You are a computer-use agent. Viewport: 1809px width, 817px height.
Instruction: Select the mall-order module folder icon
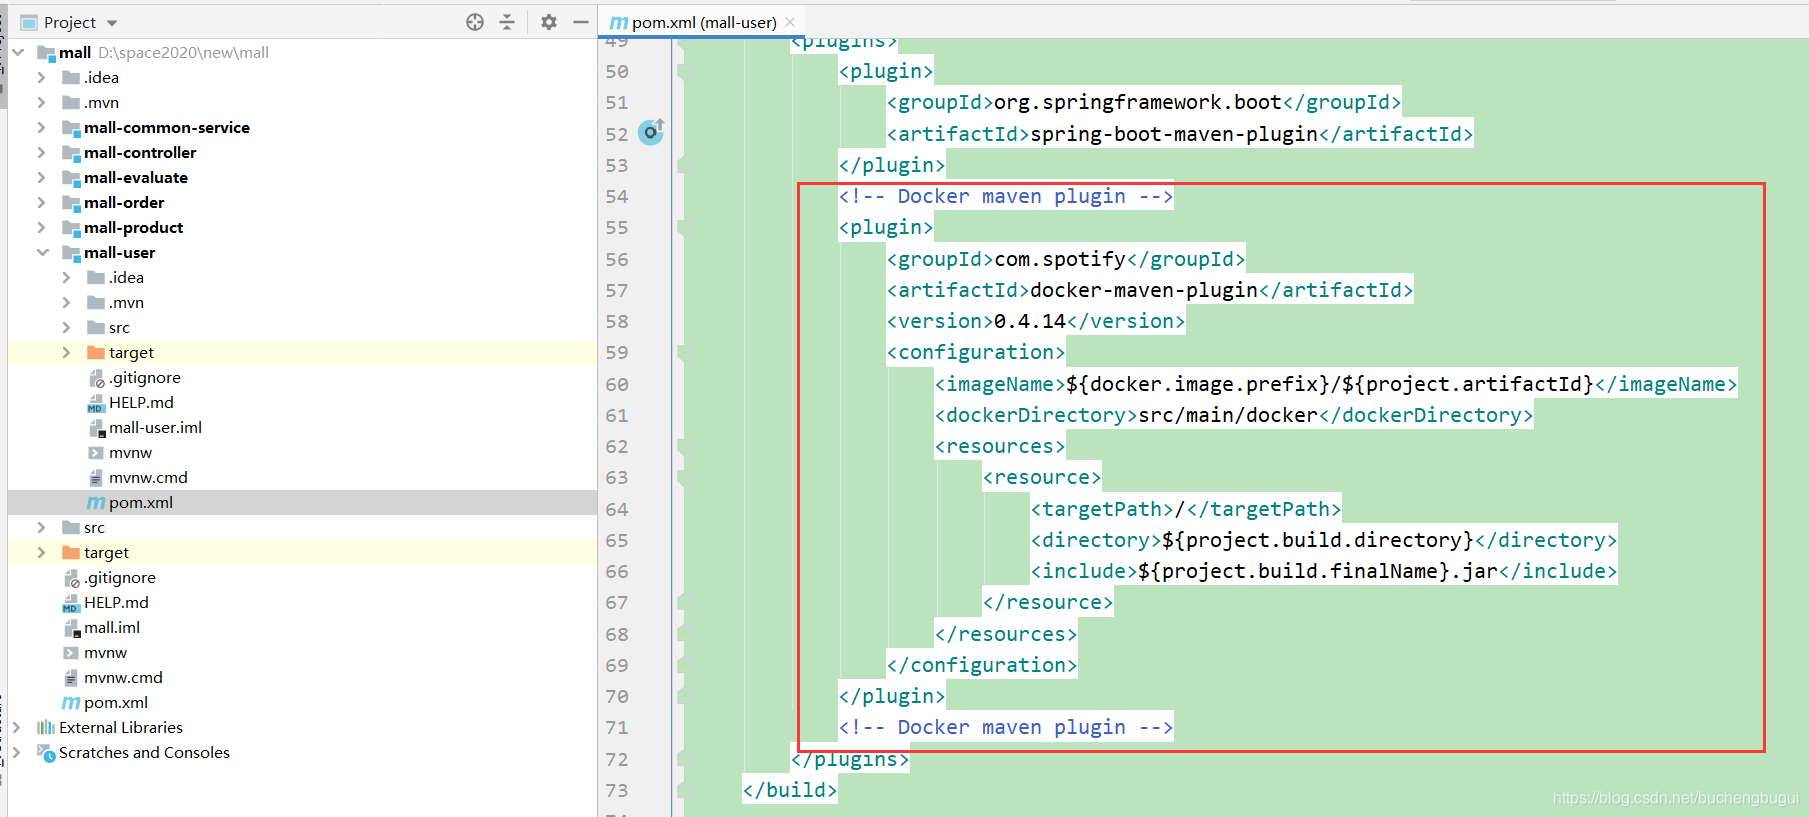point(71,202)
